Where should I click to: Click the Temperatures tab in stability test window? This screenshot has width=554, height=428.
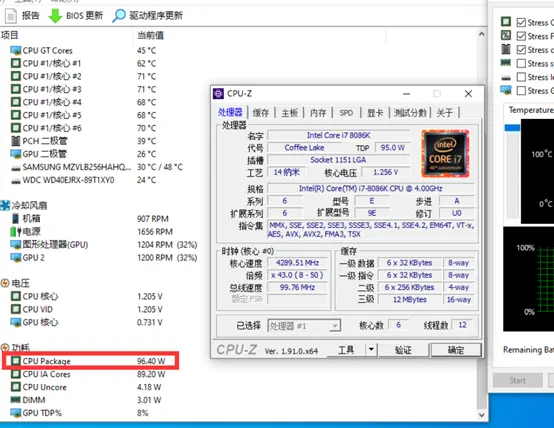[x=530, y=110]
